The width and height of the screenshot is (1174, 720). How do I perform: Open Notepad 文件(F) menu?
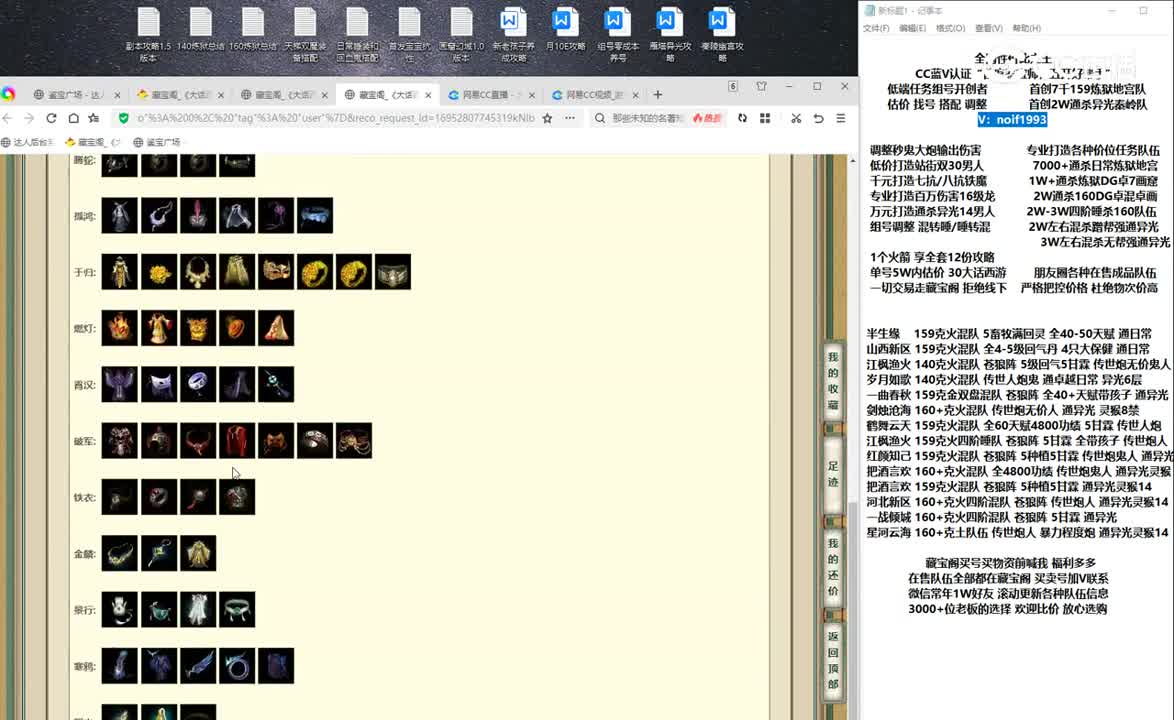(876, 28)
